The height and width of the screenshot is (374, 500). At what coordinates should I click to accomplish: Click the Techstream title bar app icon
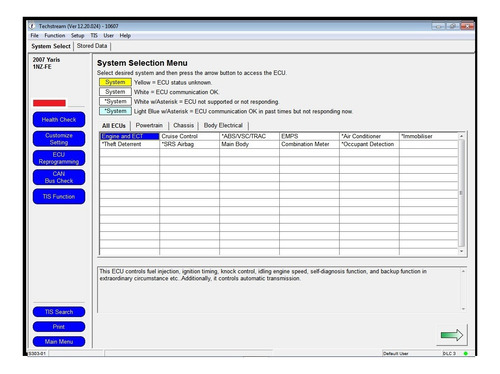click(32, 26)
